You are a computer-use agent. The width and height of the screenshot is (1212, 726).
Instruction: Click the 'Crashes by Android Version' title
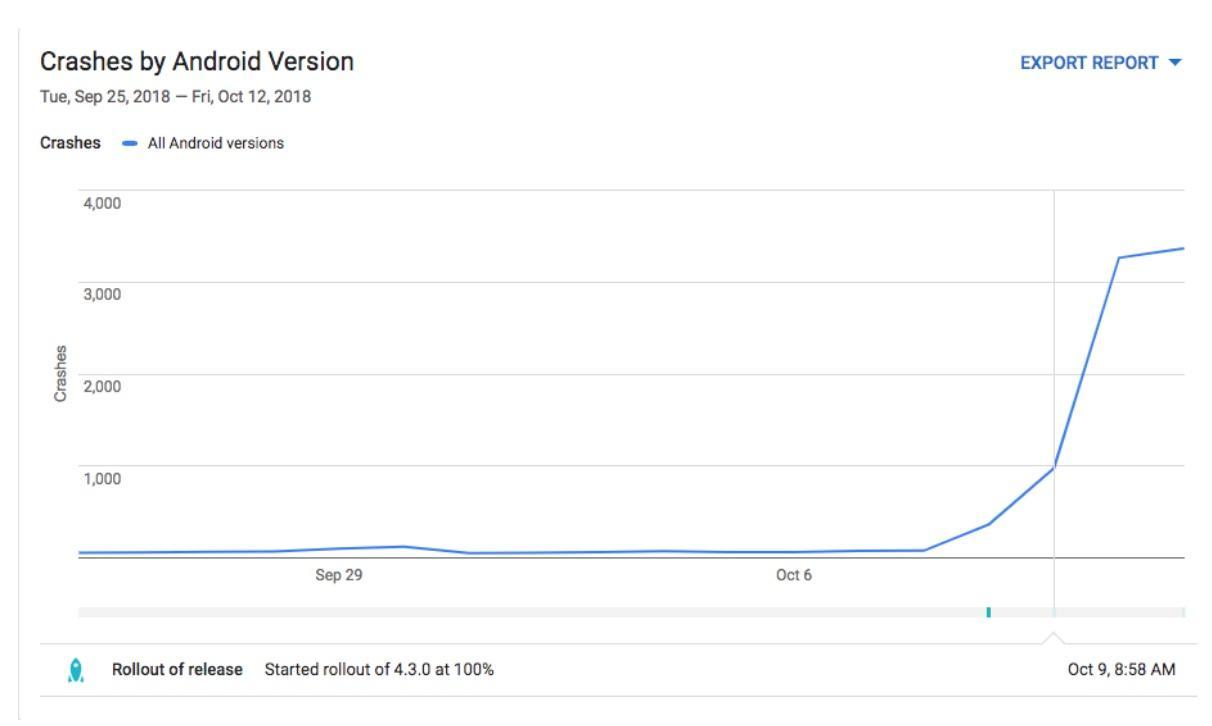point(196,62)
